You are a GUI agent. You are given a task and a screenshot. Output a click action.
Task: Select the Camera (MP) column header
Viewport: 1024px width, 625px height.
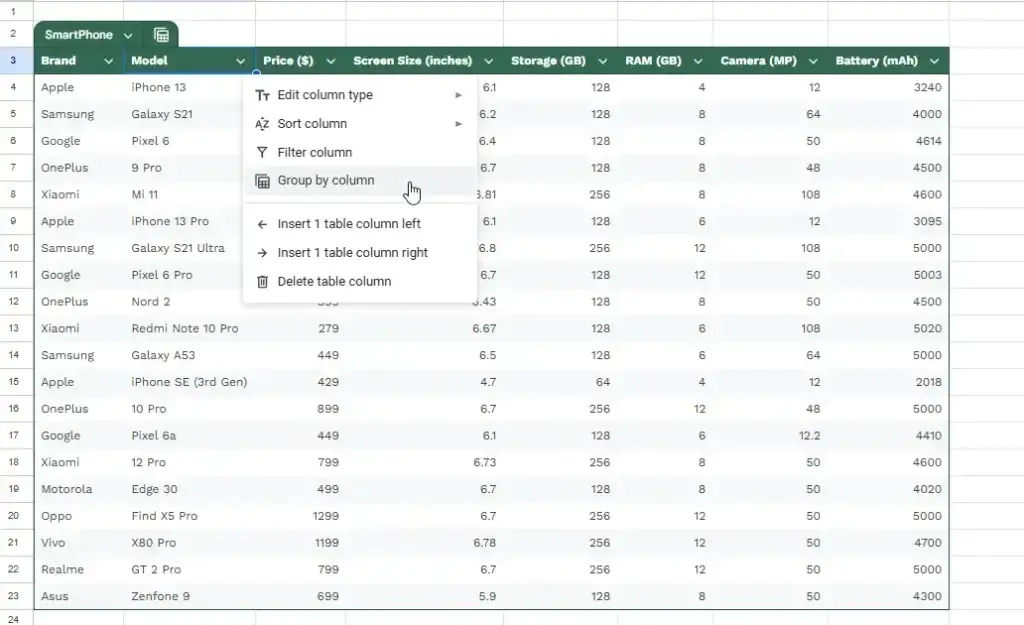(x=771, y=61)
